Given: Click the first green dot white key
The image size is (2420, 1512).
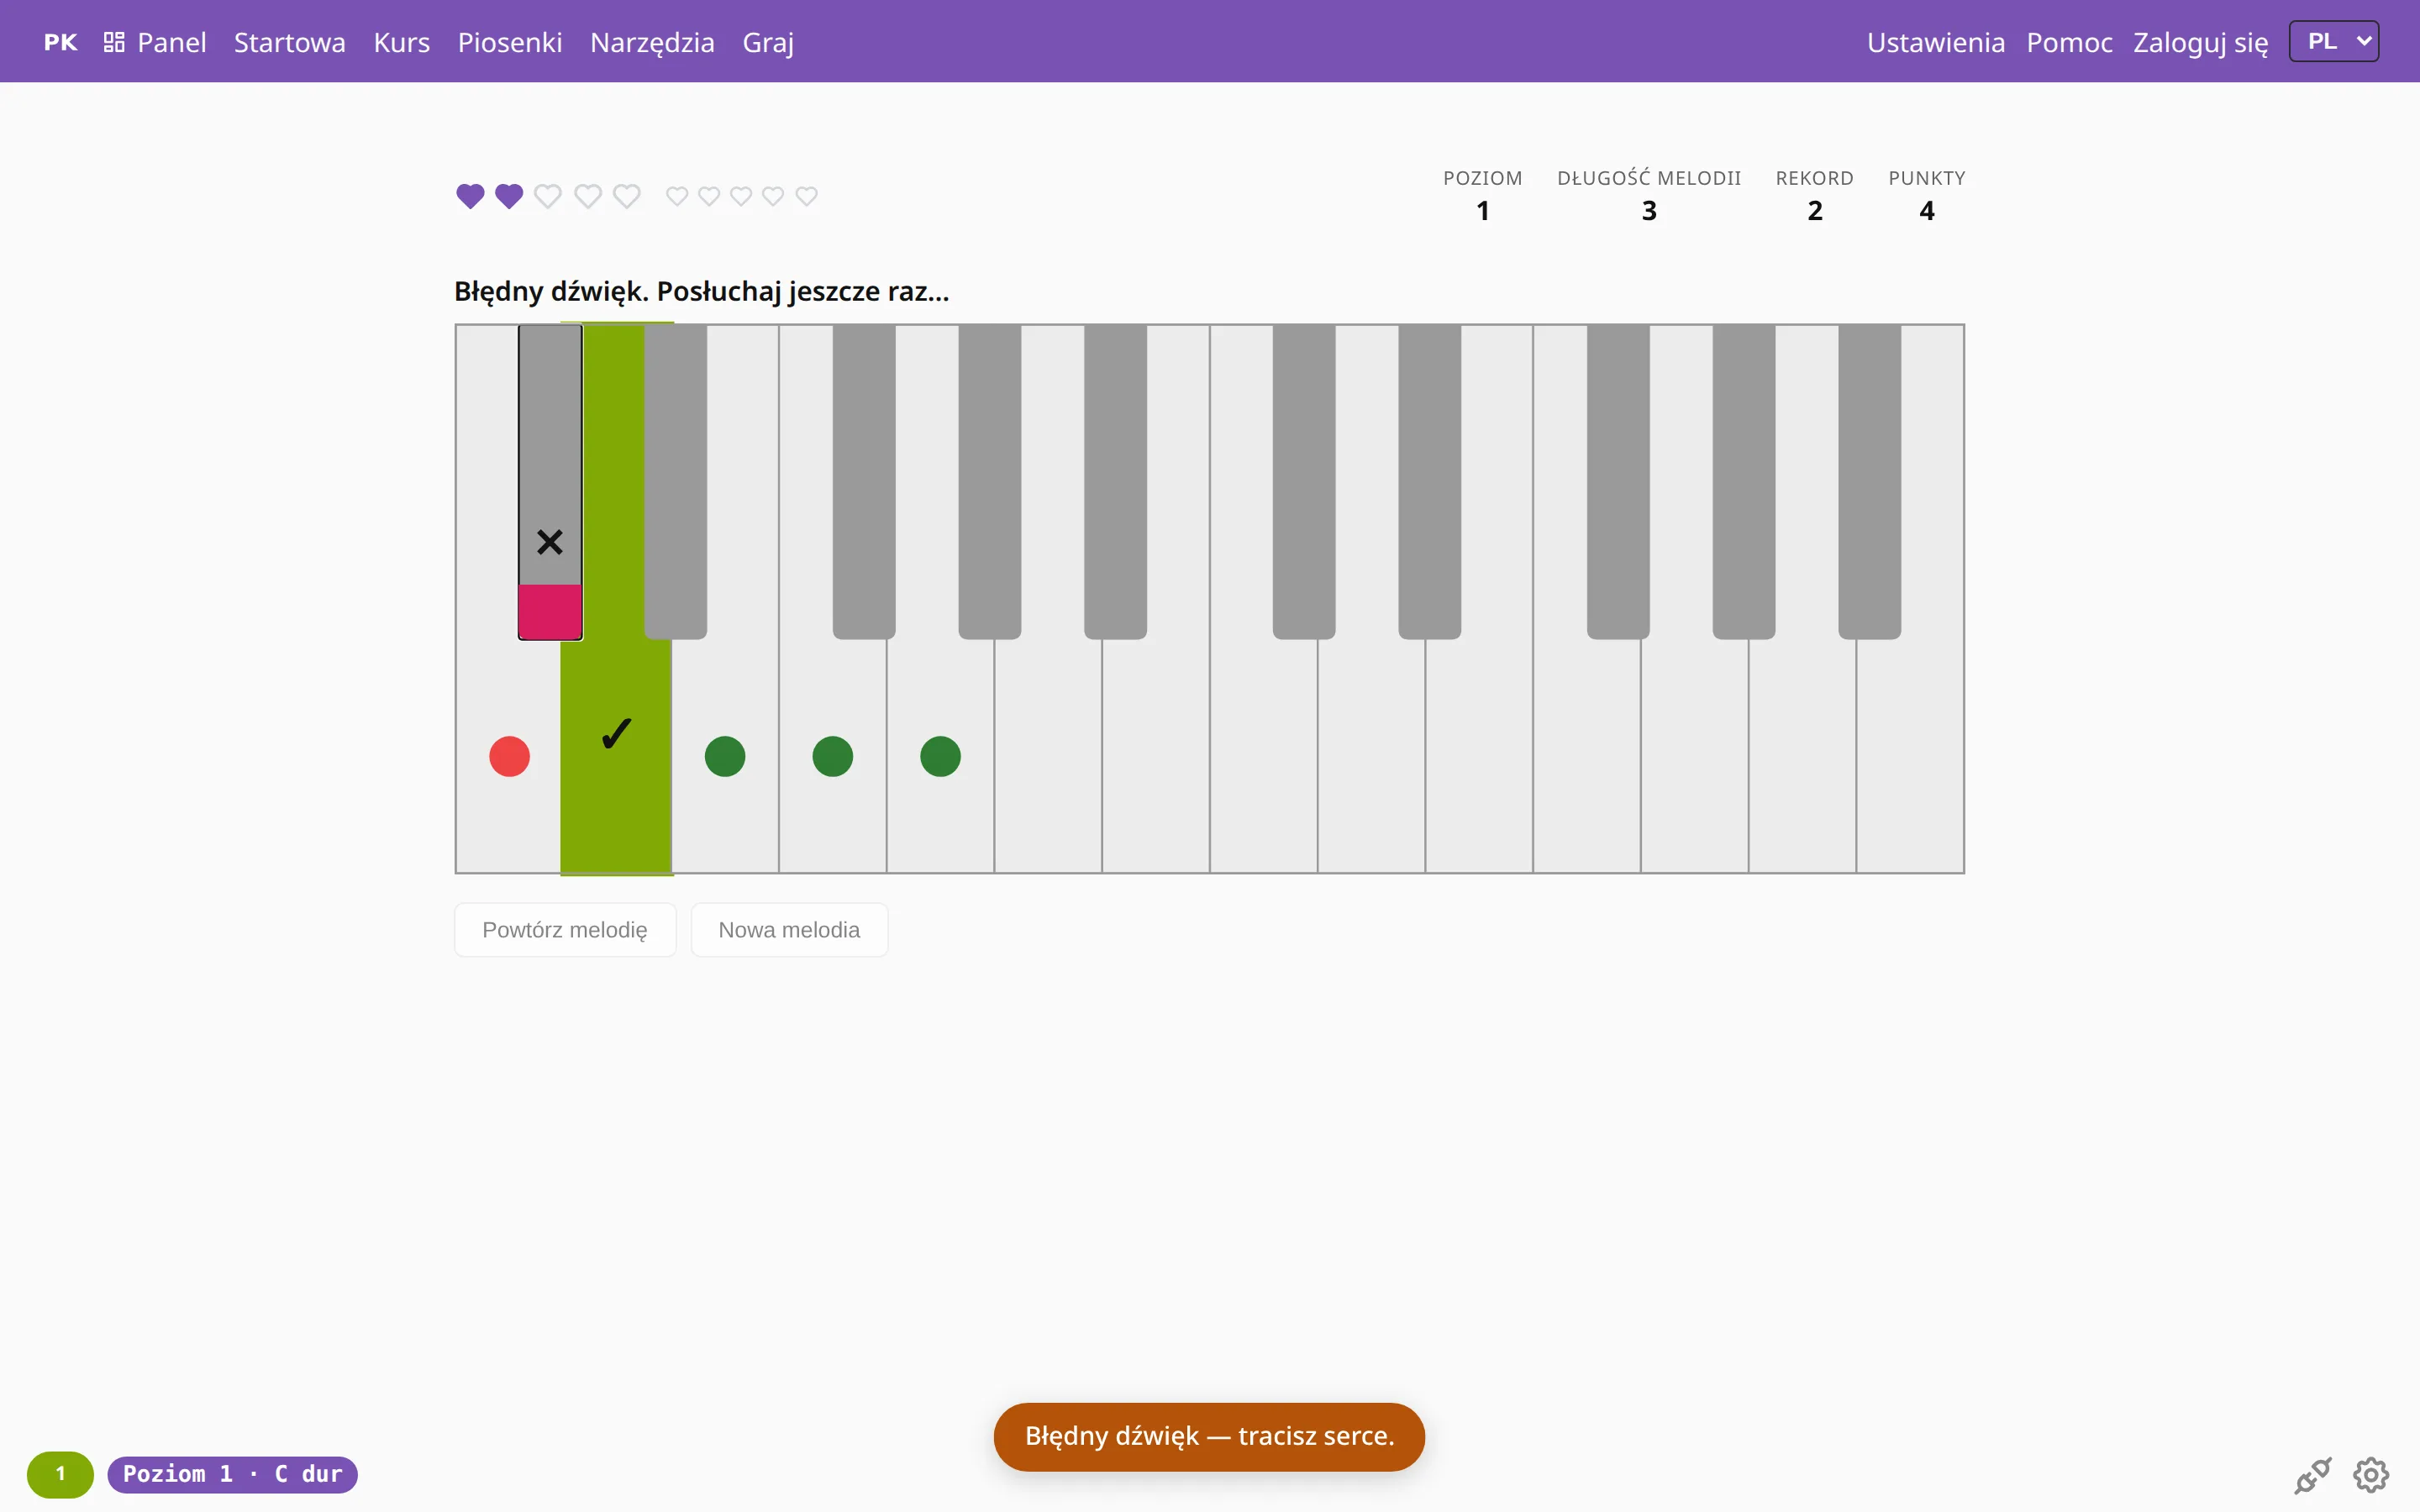Looking at the screenshot, I should 725,756.
